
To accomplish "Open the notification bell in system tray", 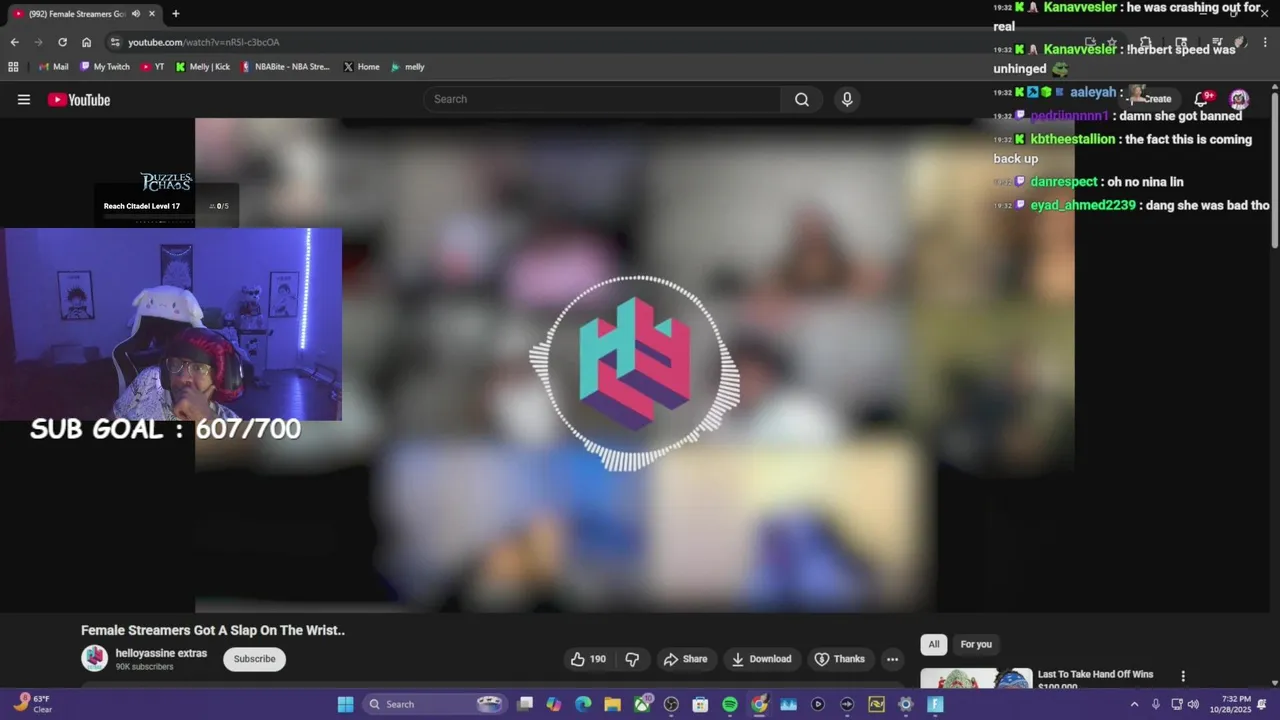I will pyautogui.click(x=1262, y=704).
